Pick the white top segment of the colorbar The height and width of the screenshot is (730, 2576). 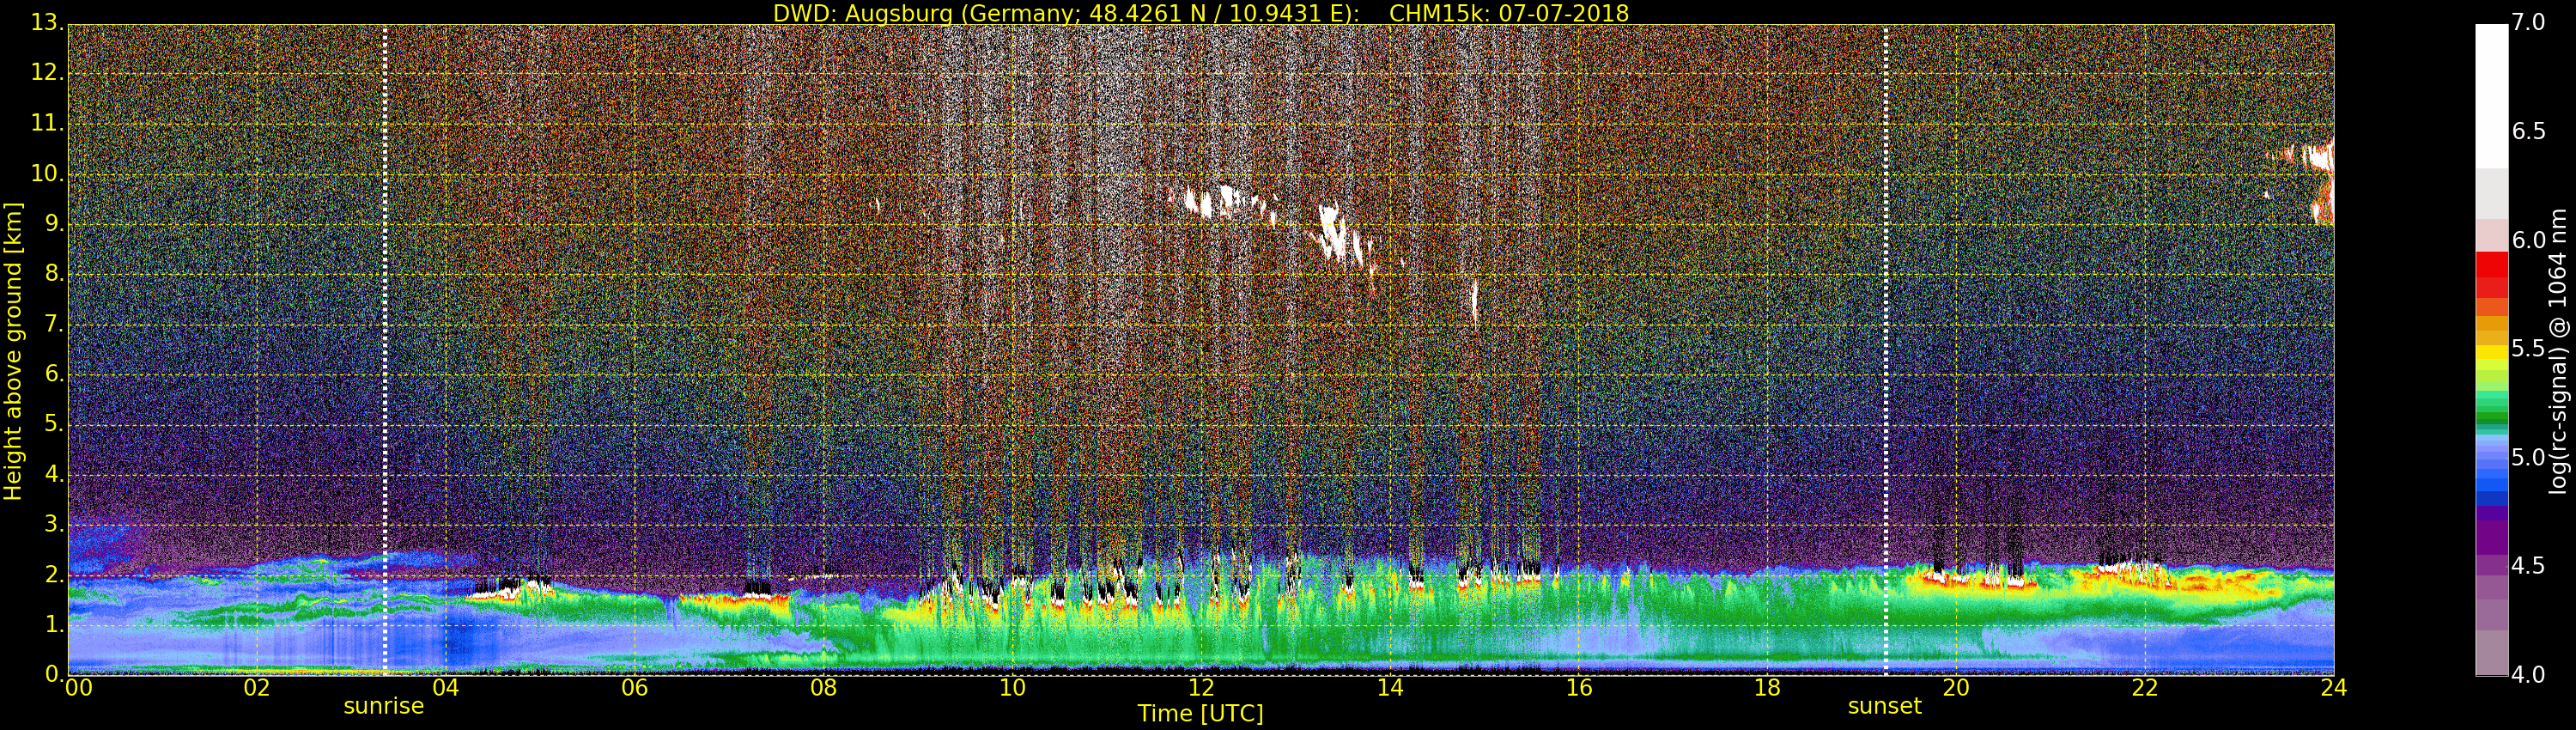pos(2491,95)
